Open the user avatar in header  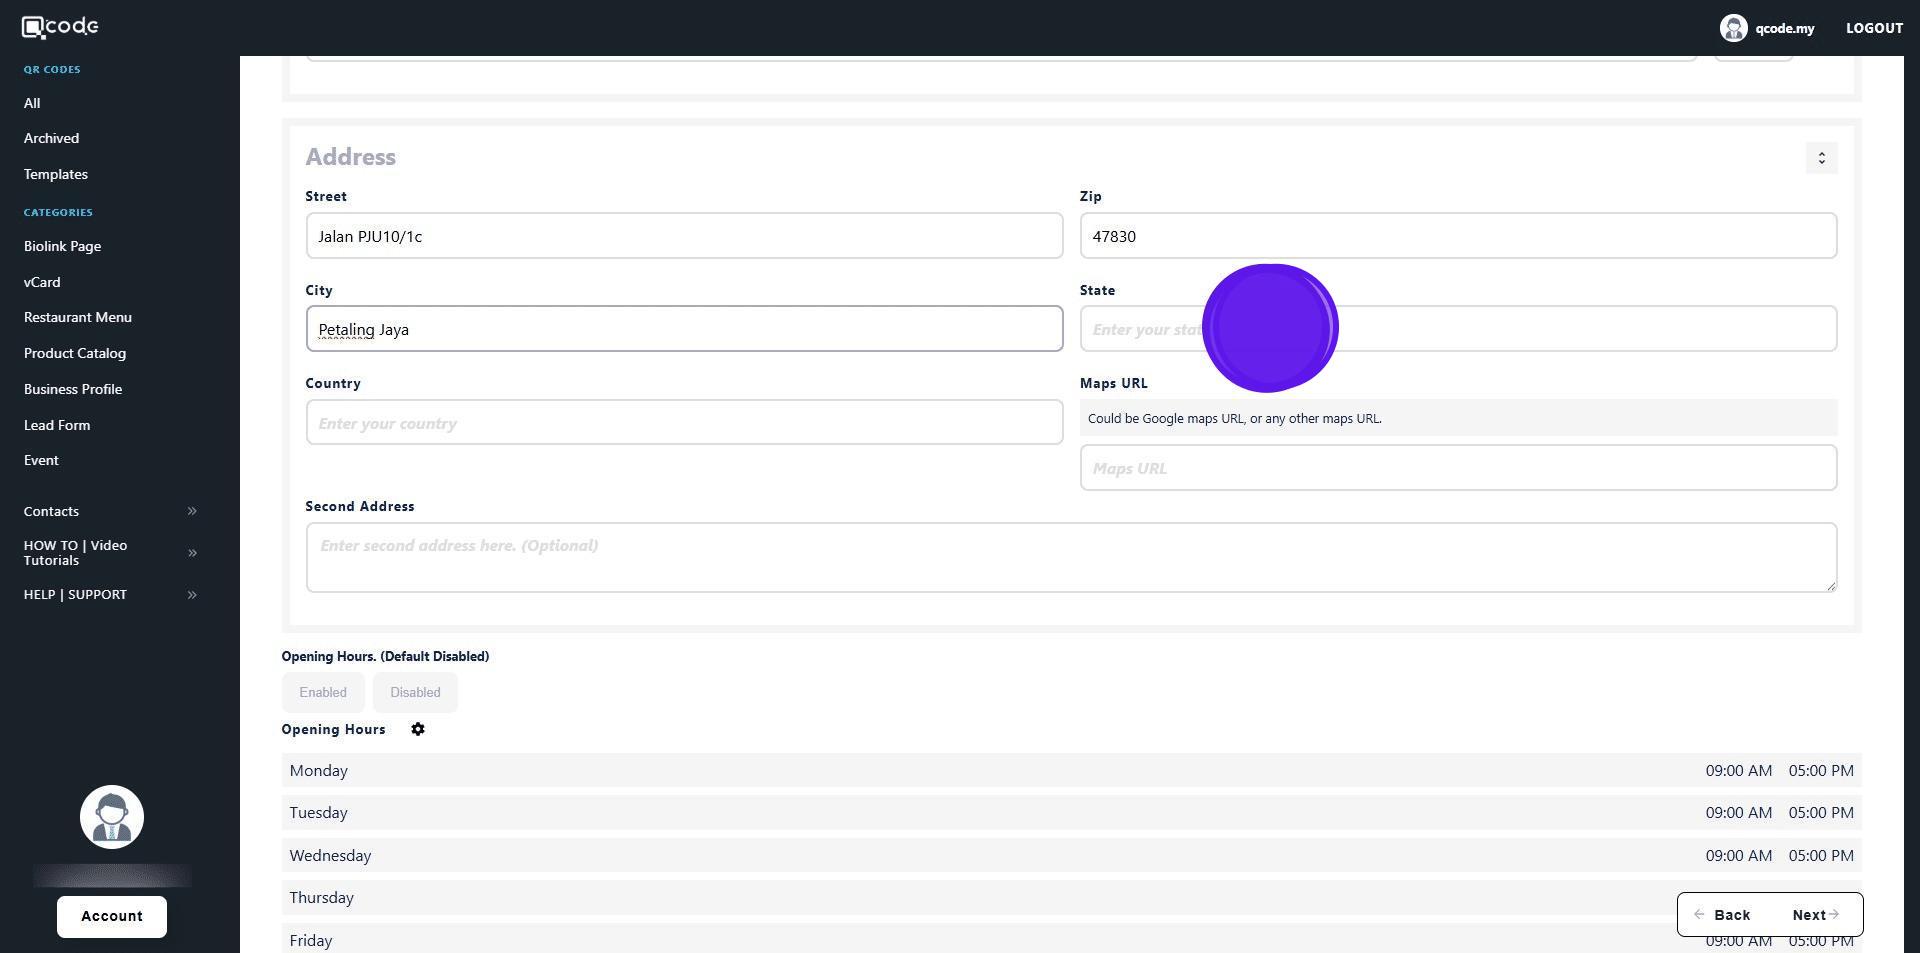(1733, 28)
